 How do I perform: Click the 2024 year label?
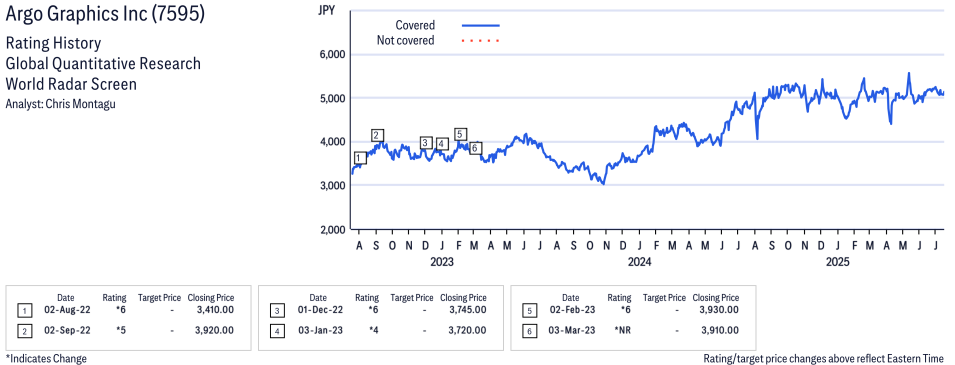pyautogui.click(x=640, y=263)
